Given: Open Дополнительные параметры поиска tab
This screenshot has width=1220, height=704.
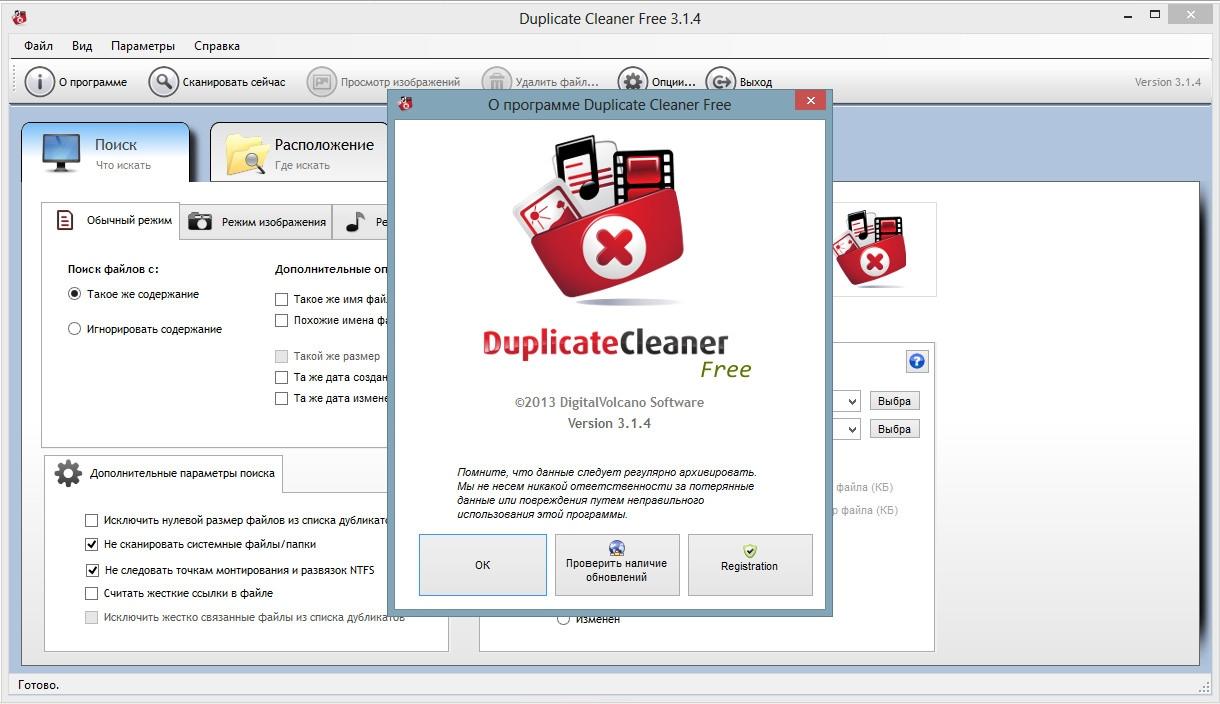Looking at the screenshot, I should coord(165,473).
